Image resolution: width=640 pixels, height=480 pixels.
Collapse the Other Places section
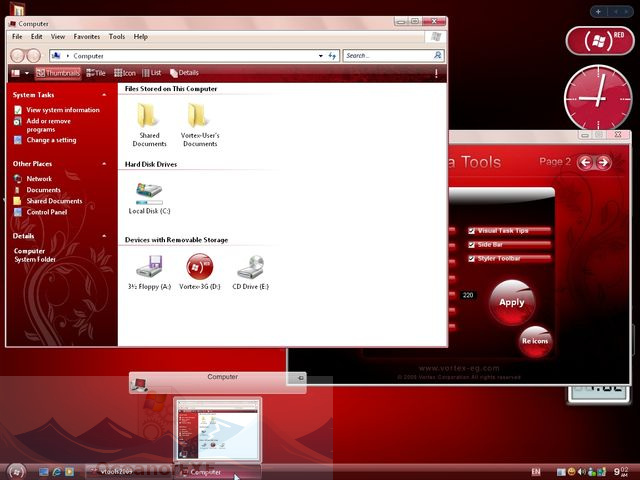104,164
